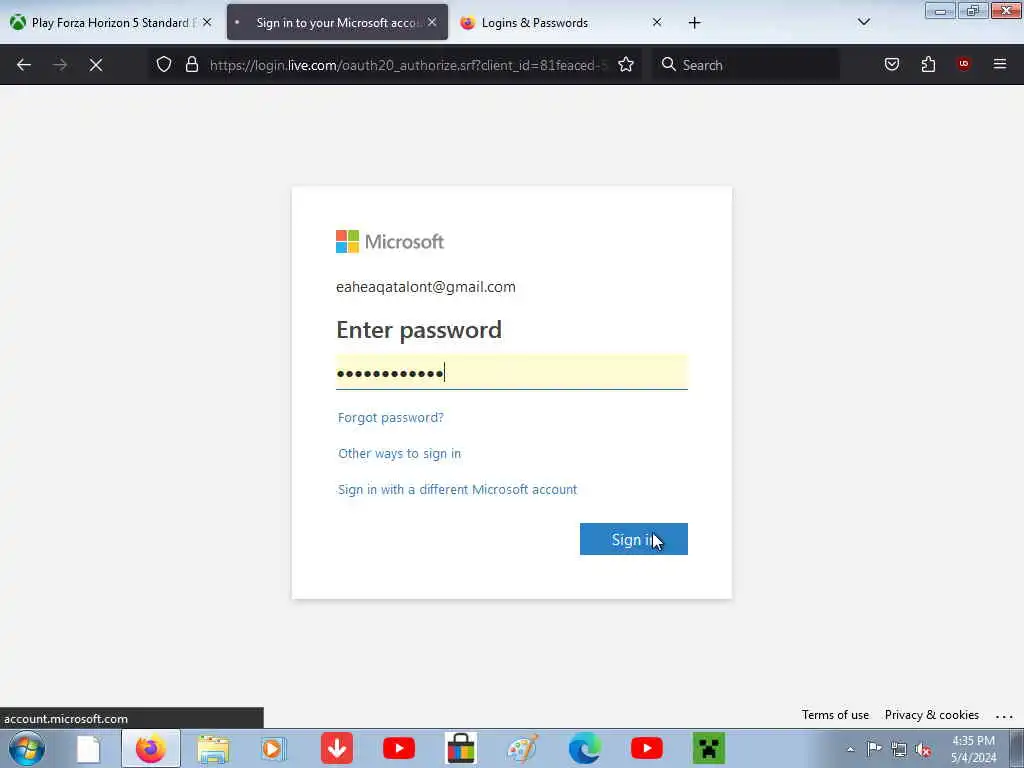This screenshot has width=1024, height=768.
Task: Open tracking protection shield icon
Action: tap(164, 64)
